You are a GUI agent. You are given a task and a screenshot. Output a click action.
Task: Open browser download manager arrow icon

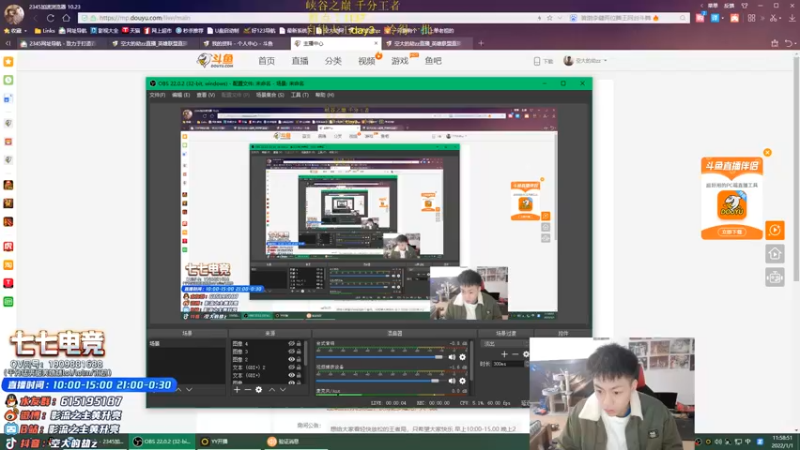[792, 18]
